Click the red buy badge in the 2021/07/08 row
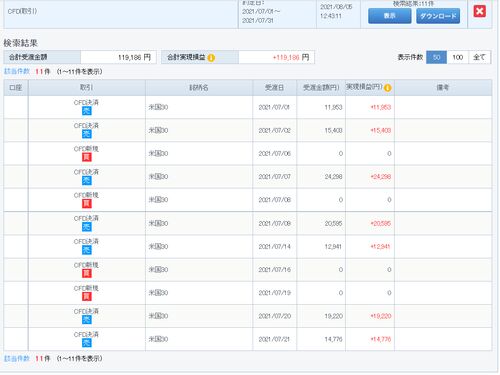500x375 pixels. pyautogui.click(x=87, y=204)
